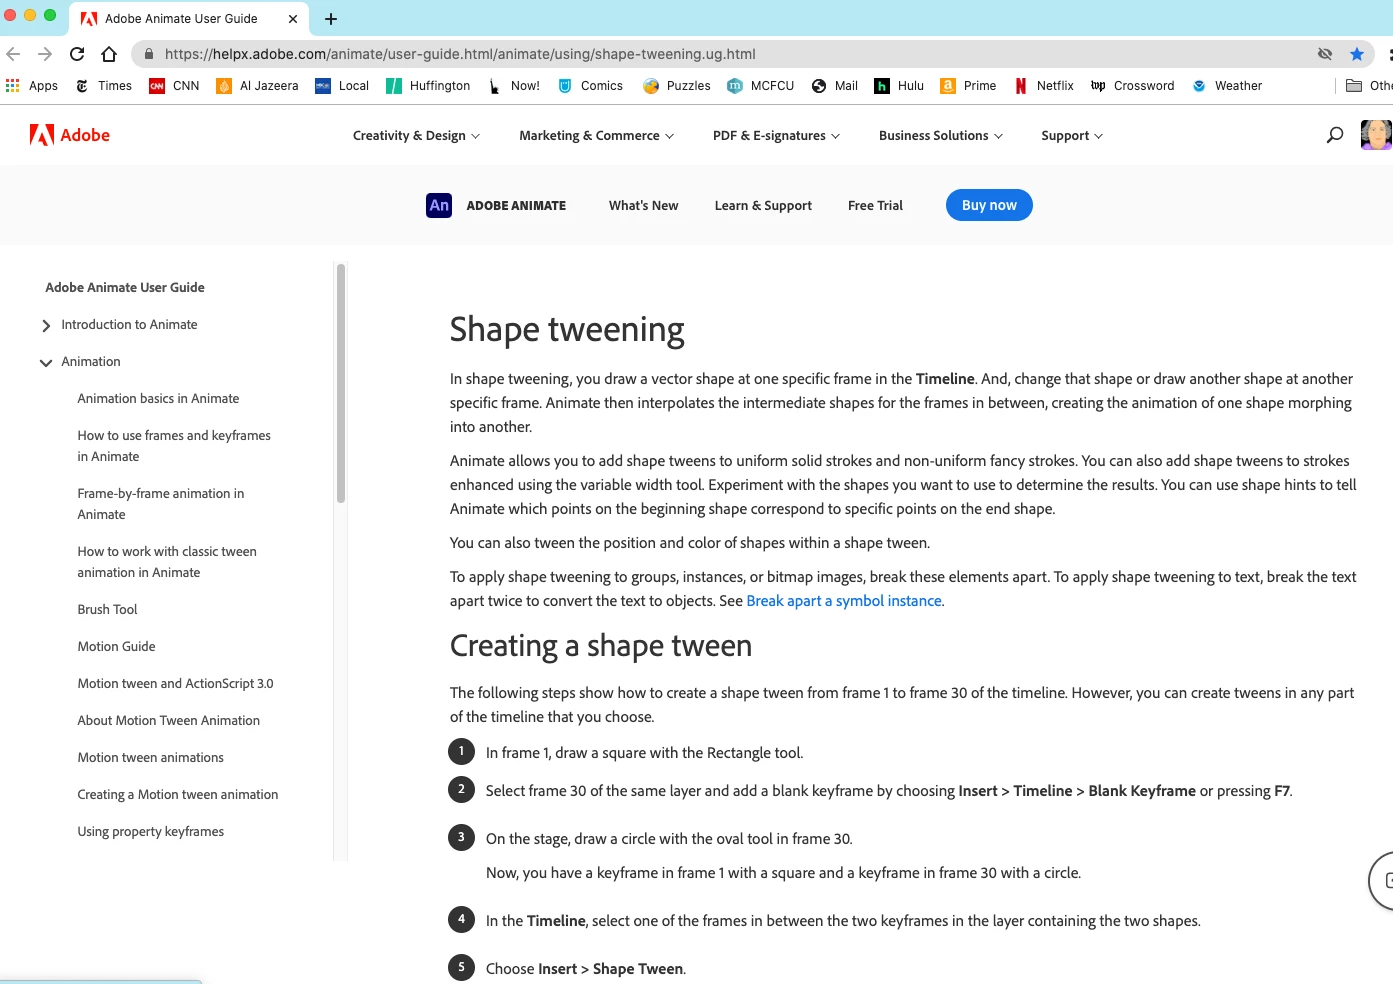Screen dimensions: 1393x984
Task: Open the Hulu bookmark
Action: [x=899, y=86]
